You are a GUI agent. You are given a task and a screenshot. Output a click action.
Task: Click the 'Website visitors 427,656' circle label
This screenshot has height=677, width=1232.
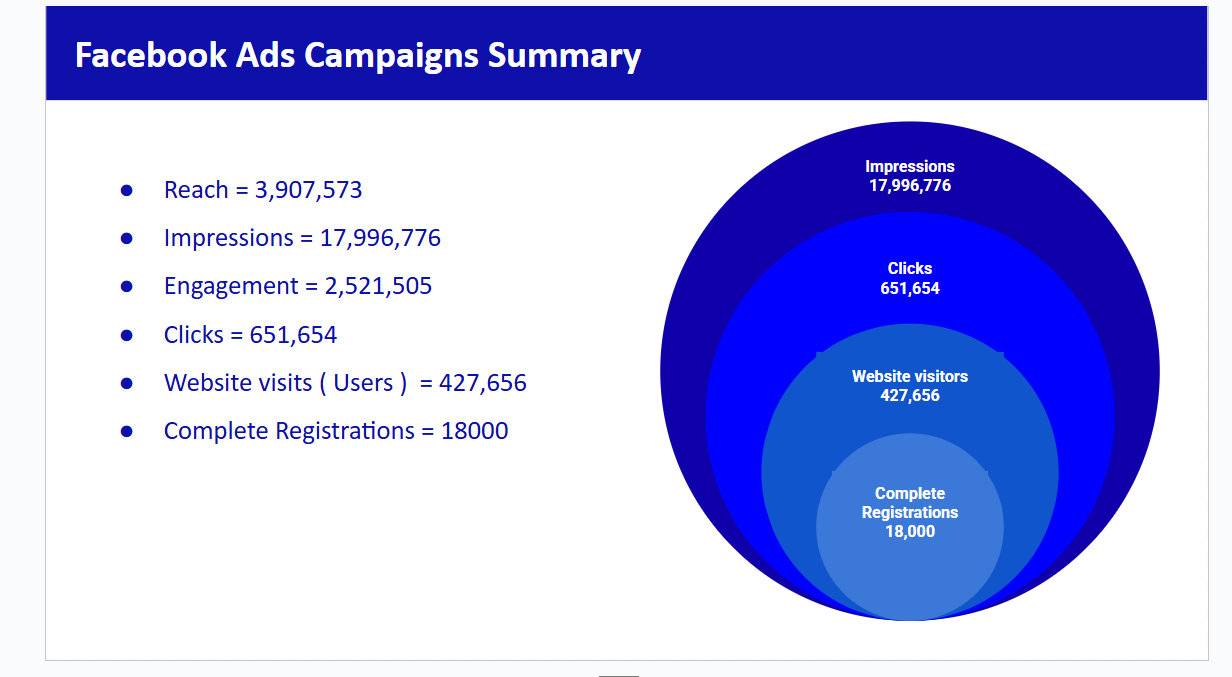[910, 386]
